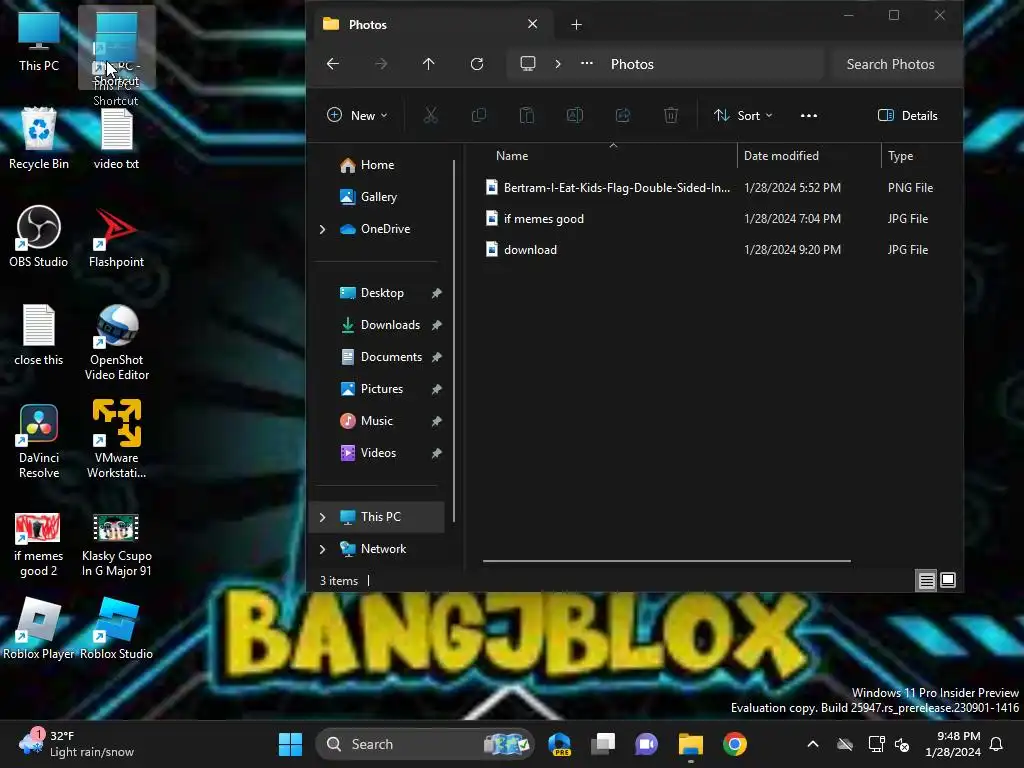The image size is (1024, 768).
Task: Switch to large thumbnails view icon
Action: [x=948, y=580]
